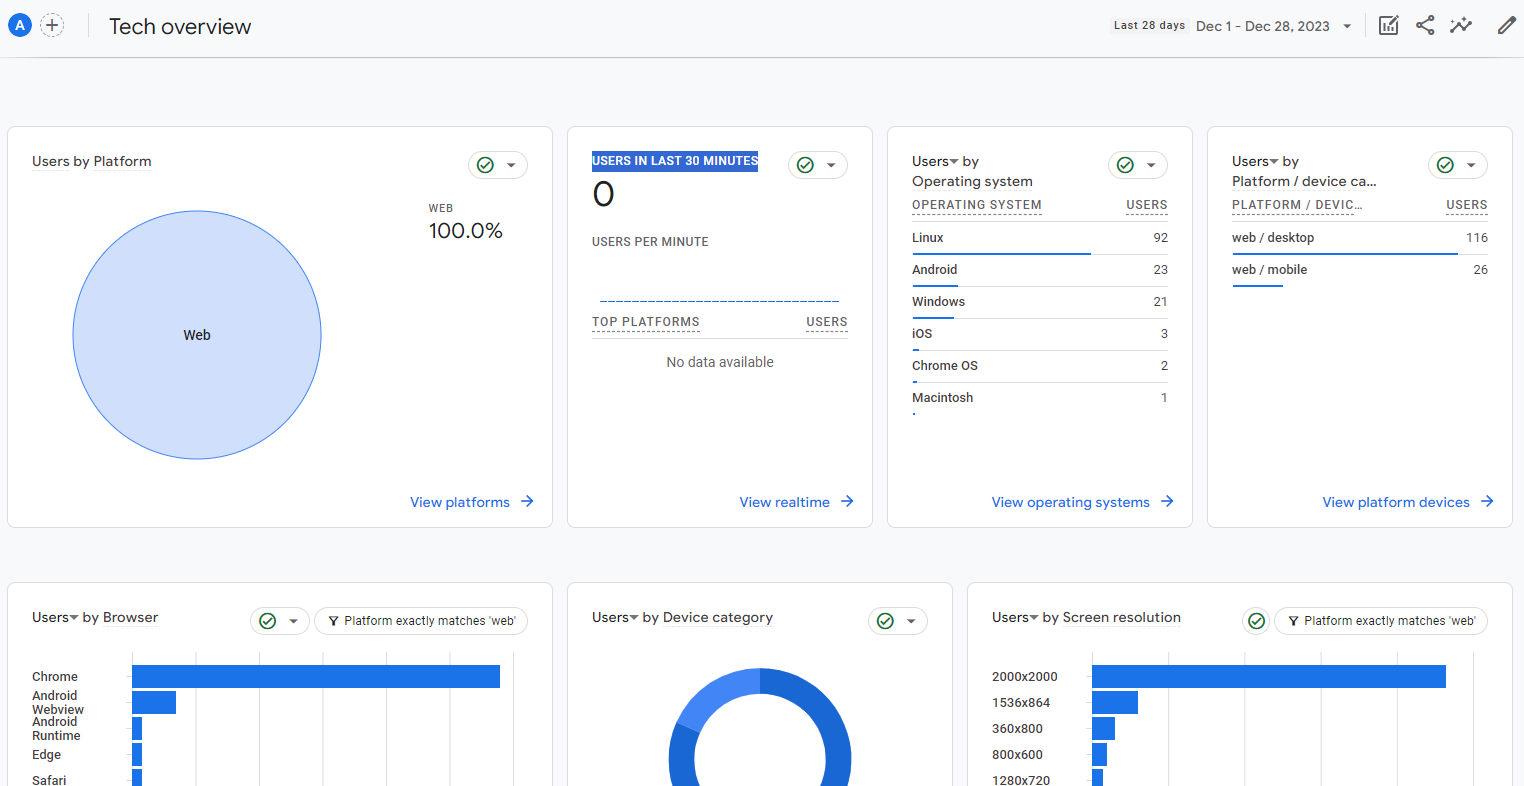1524x786 pixels.
Task: Click the 'Platform exactly matches web' filter on Screen resolution card
Action: click(x=1381, y=621)
